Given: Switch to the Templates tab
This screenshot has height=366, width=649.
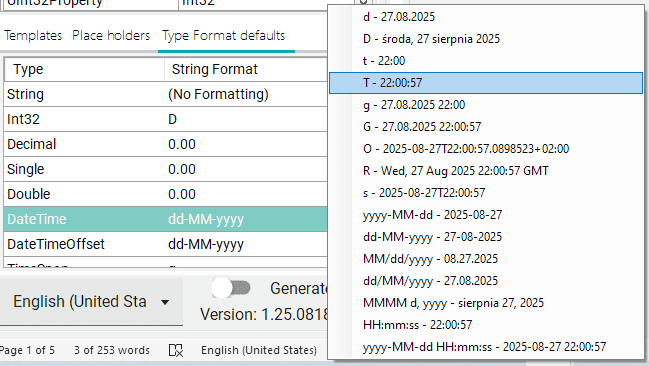Looking at the screenshot, I should pos(33,36).
